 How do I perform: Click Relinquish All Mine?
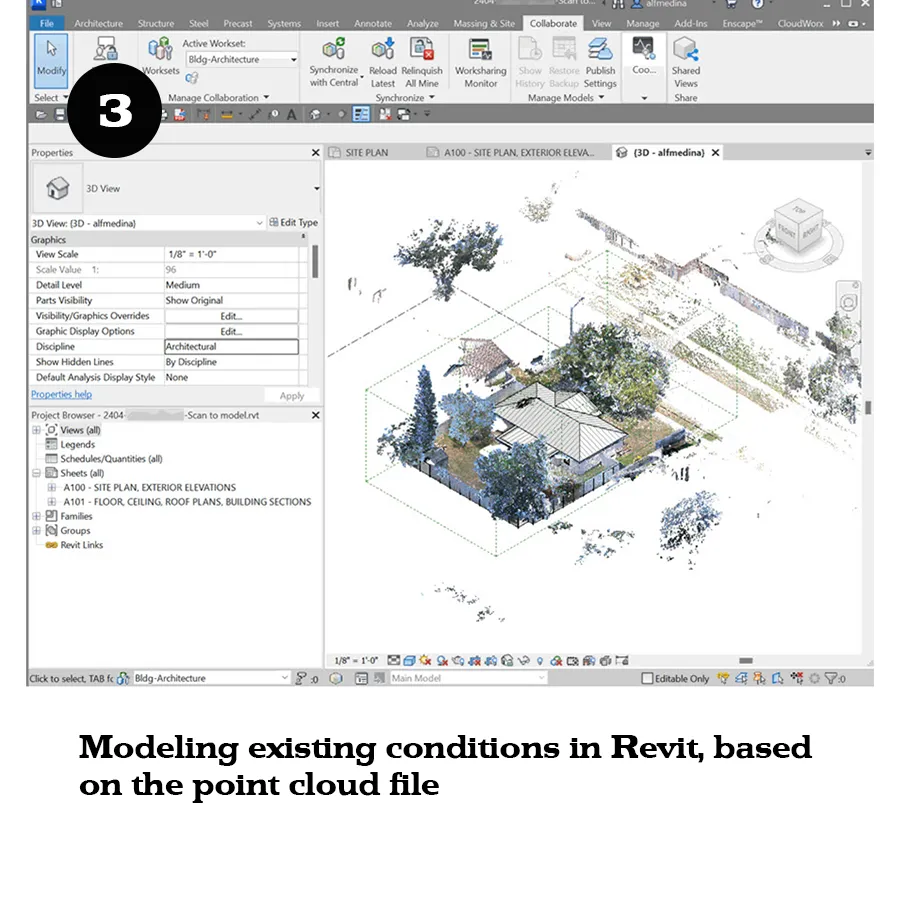click(422, 62)
